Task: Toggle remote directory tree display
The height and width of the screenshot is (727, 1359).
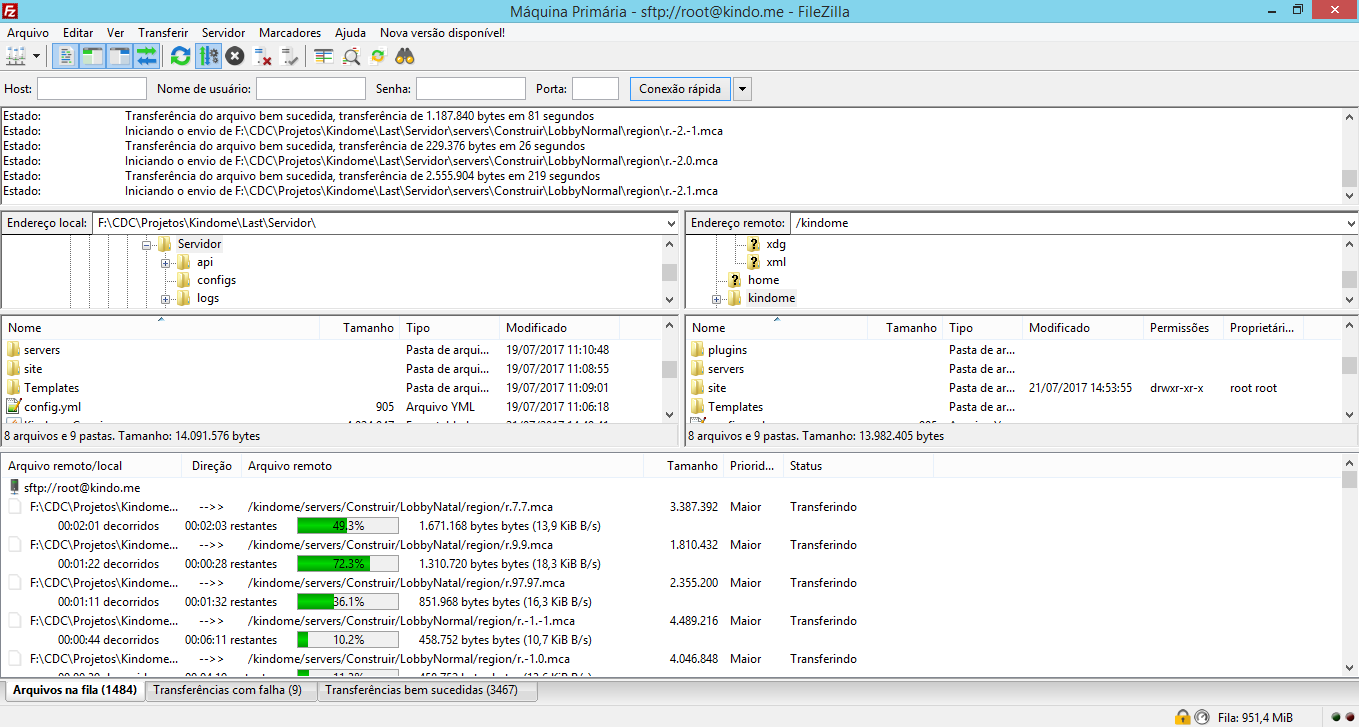Action: tap(120, 56)
